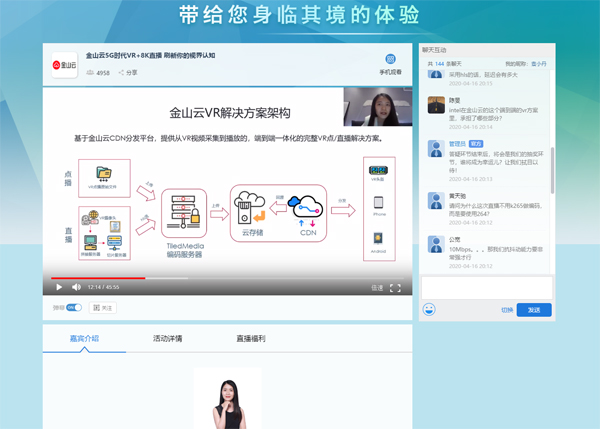This screenshot has width=600, height=429.
Task: Mute the video volume speaker icon
Action: pos(76,288)
